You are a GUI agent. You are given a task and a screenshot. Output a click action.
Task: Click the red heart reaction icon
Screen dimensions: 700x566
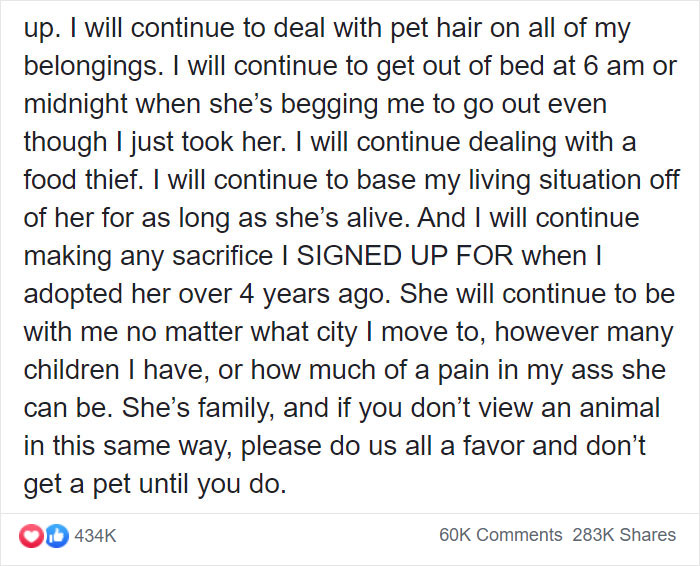pyautogui.click(x=31, y=535)
